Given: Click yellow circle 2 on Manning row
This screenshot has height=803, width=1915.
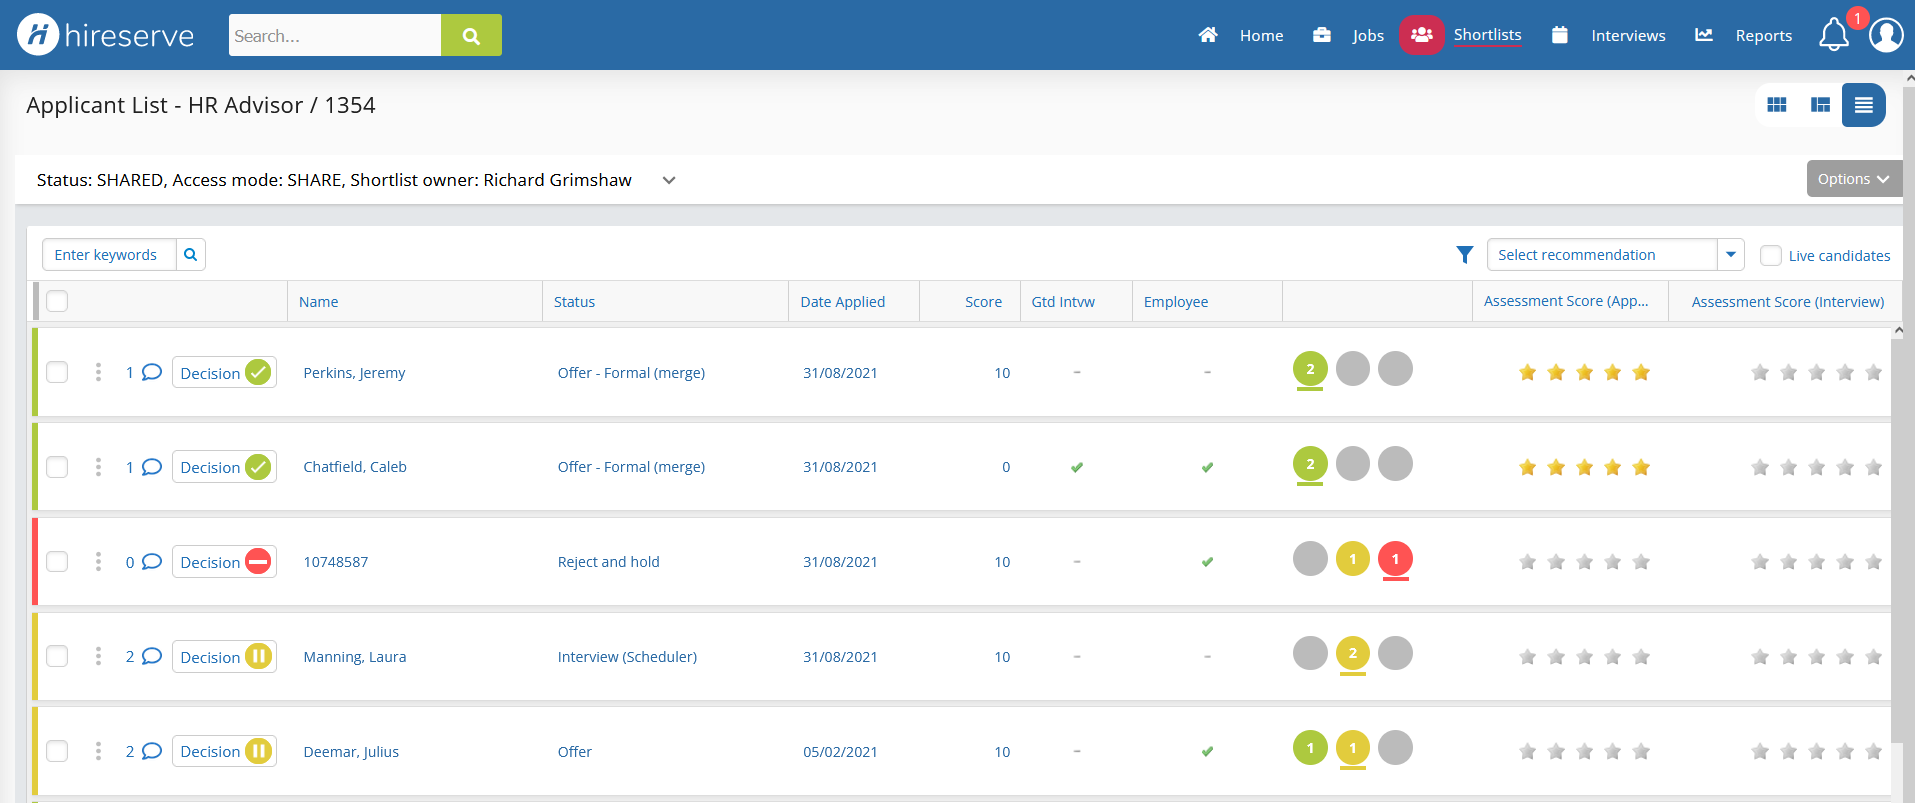Looking at the screenshot, I should (1353, 653).
